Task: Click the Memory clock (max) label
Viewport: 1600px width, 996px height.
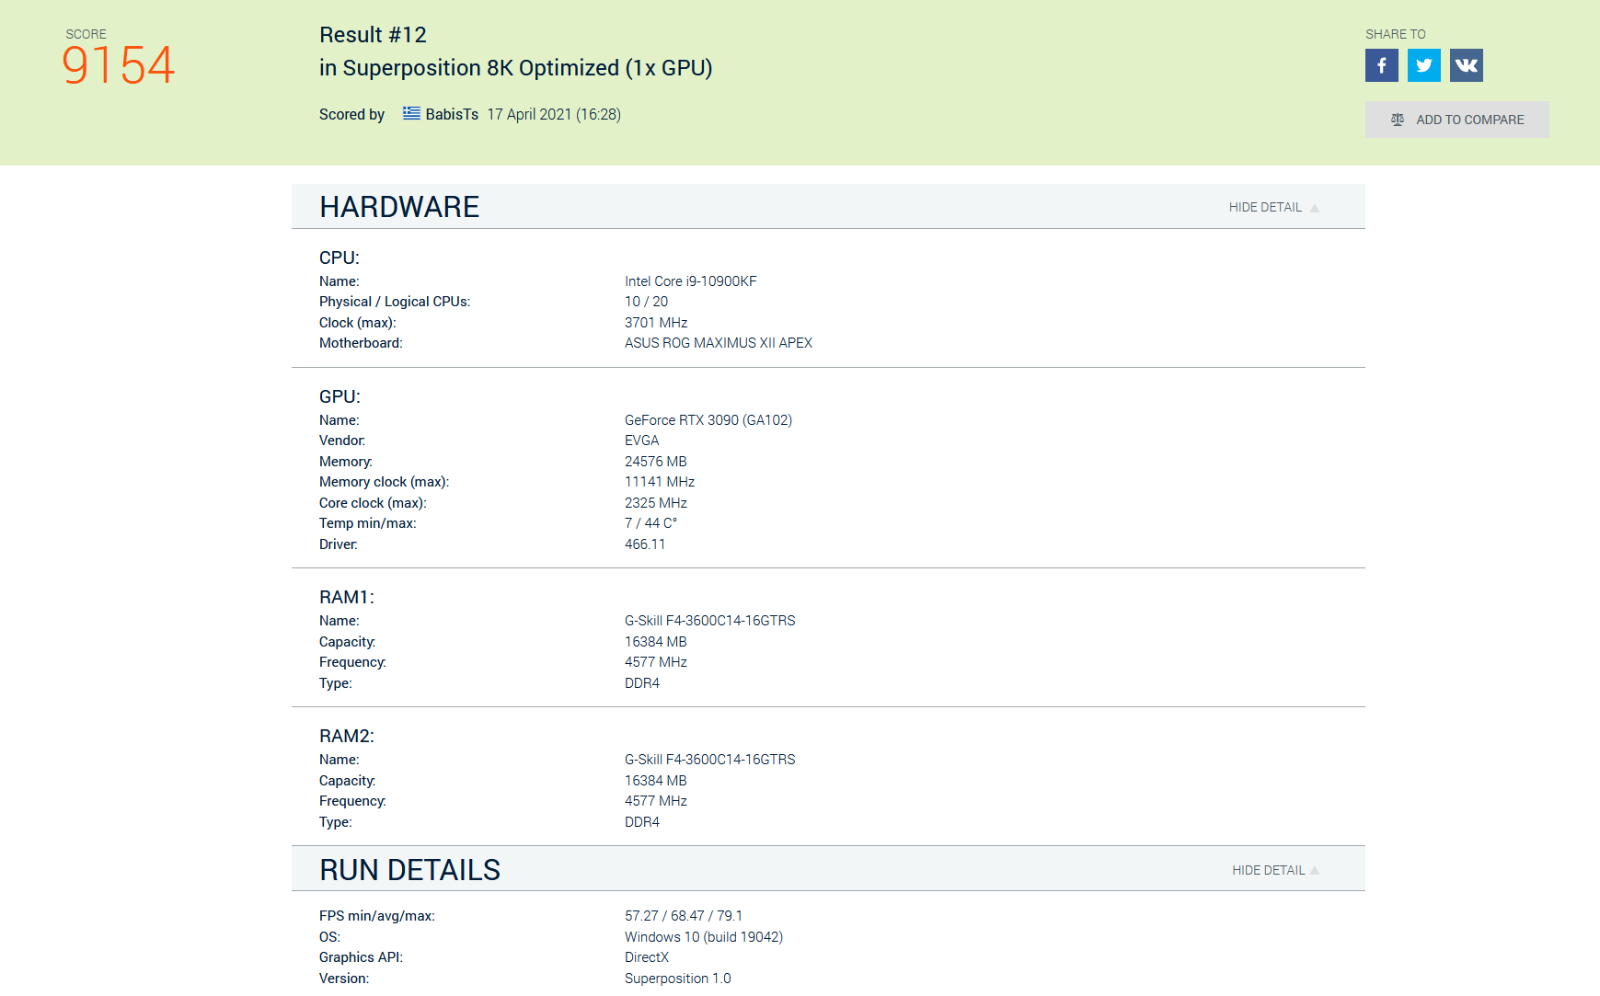Action: (384, 481)
